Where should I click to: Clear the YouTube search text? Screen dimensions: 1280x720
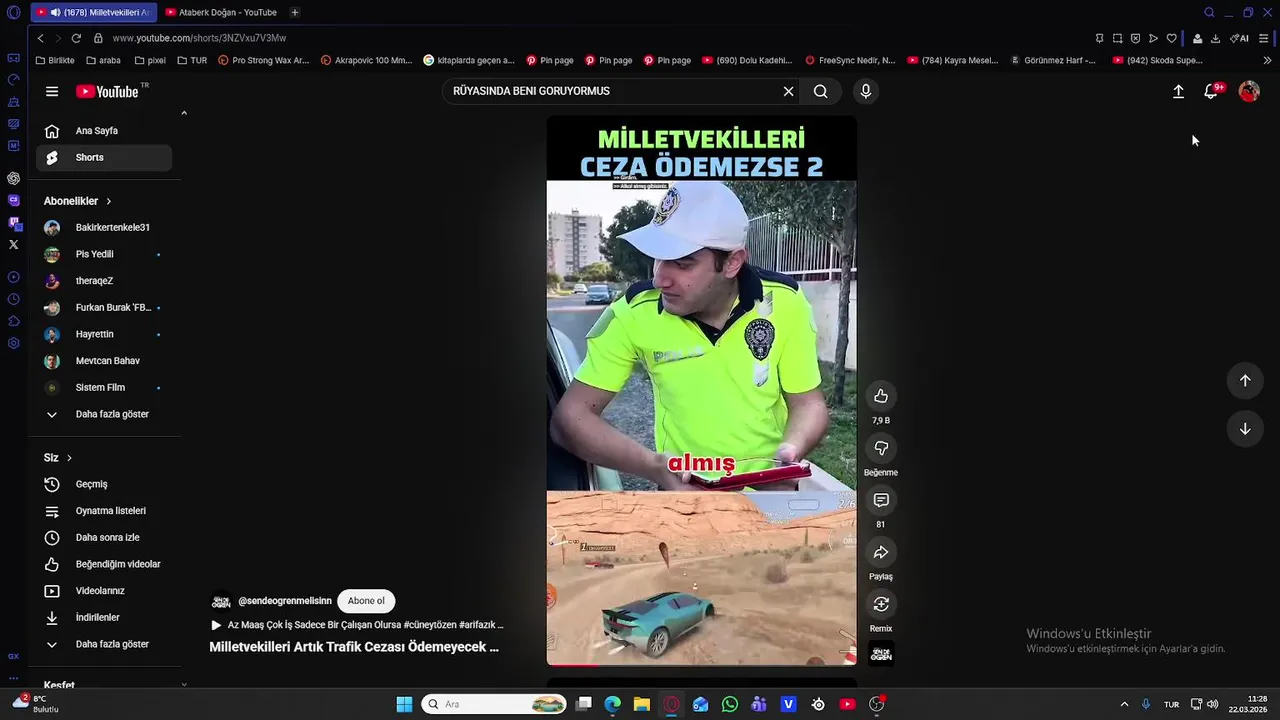pos(788,91)
